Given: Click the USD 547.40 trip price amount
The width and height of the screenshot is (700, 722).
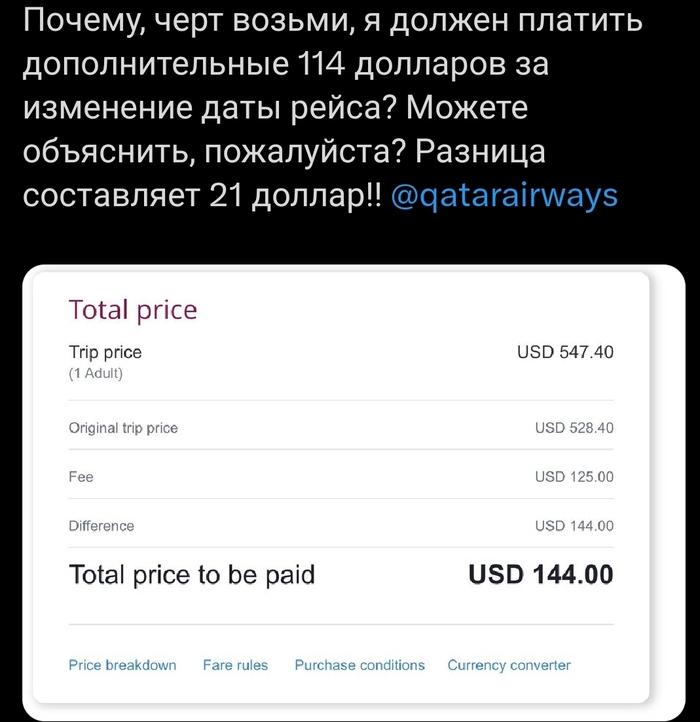Looking at the screenshot, I should 565,352.
